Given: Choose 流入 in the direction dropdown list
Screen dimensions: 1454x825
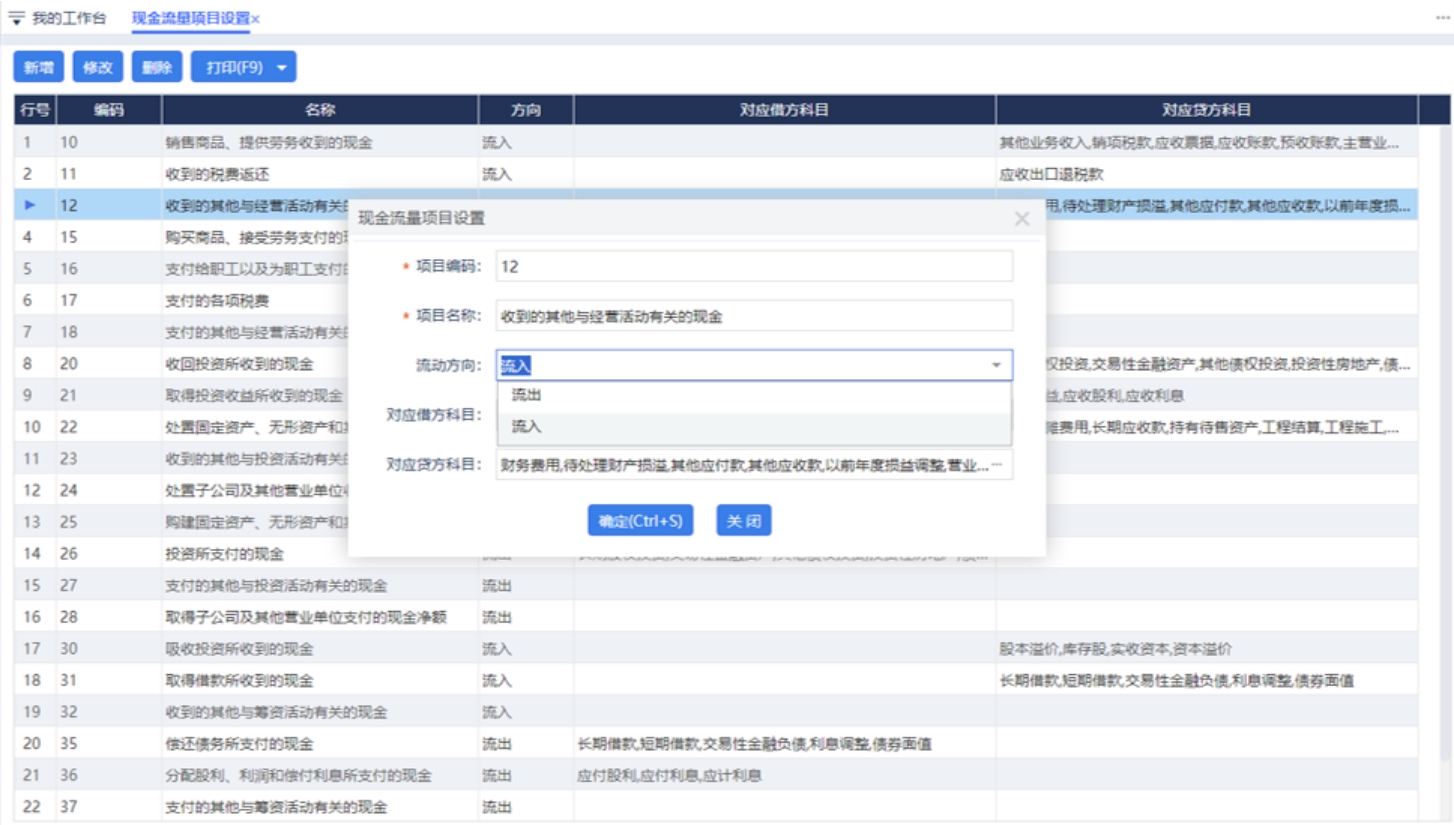Looking at the screenshot, I should (755, 427).
